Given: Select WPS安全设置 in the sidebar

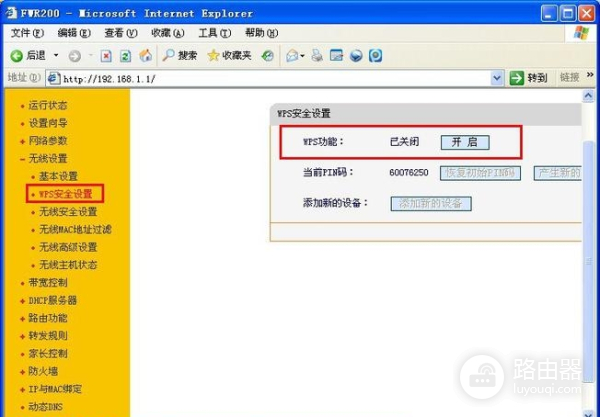Looking at the screenshot, I should click(x=66, y=194).
